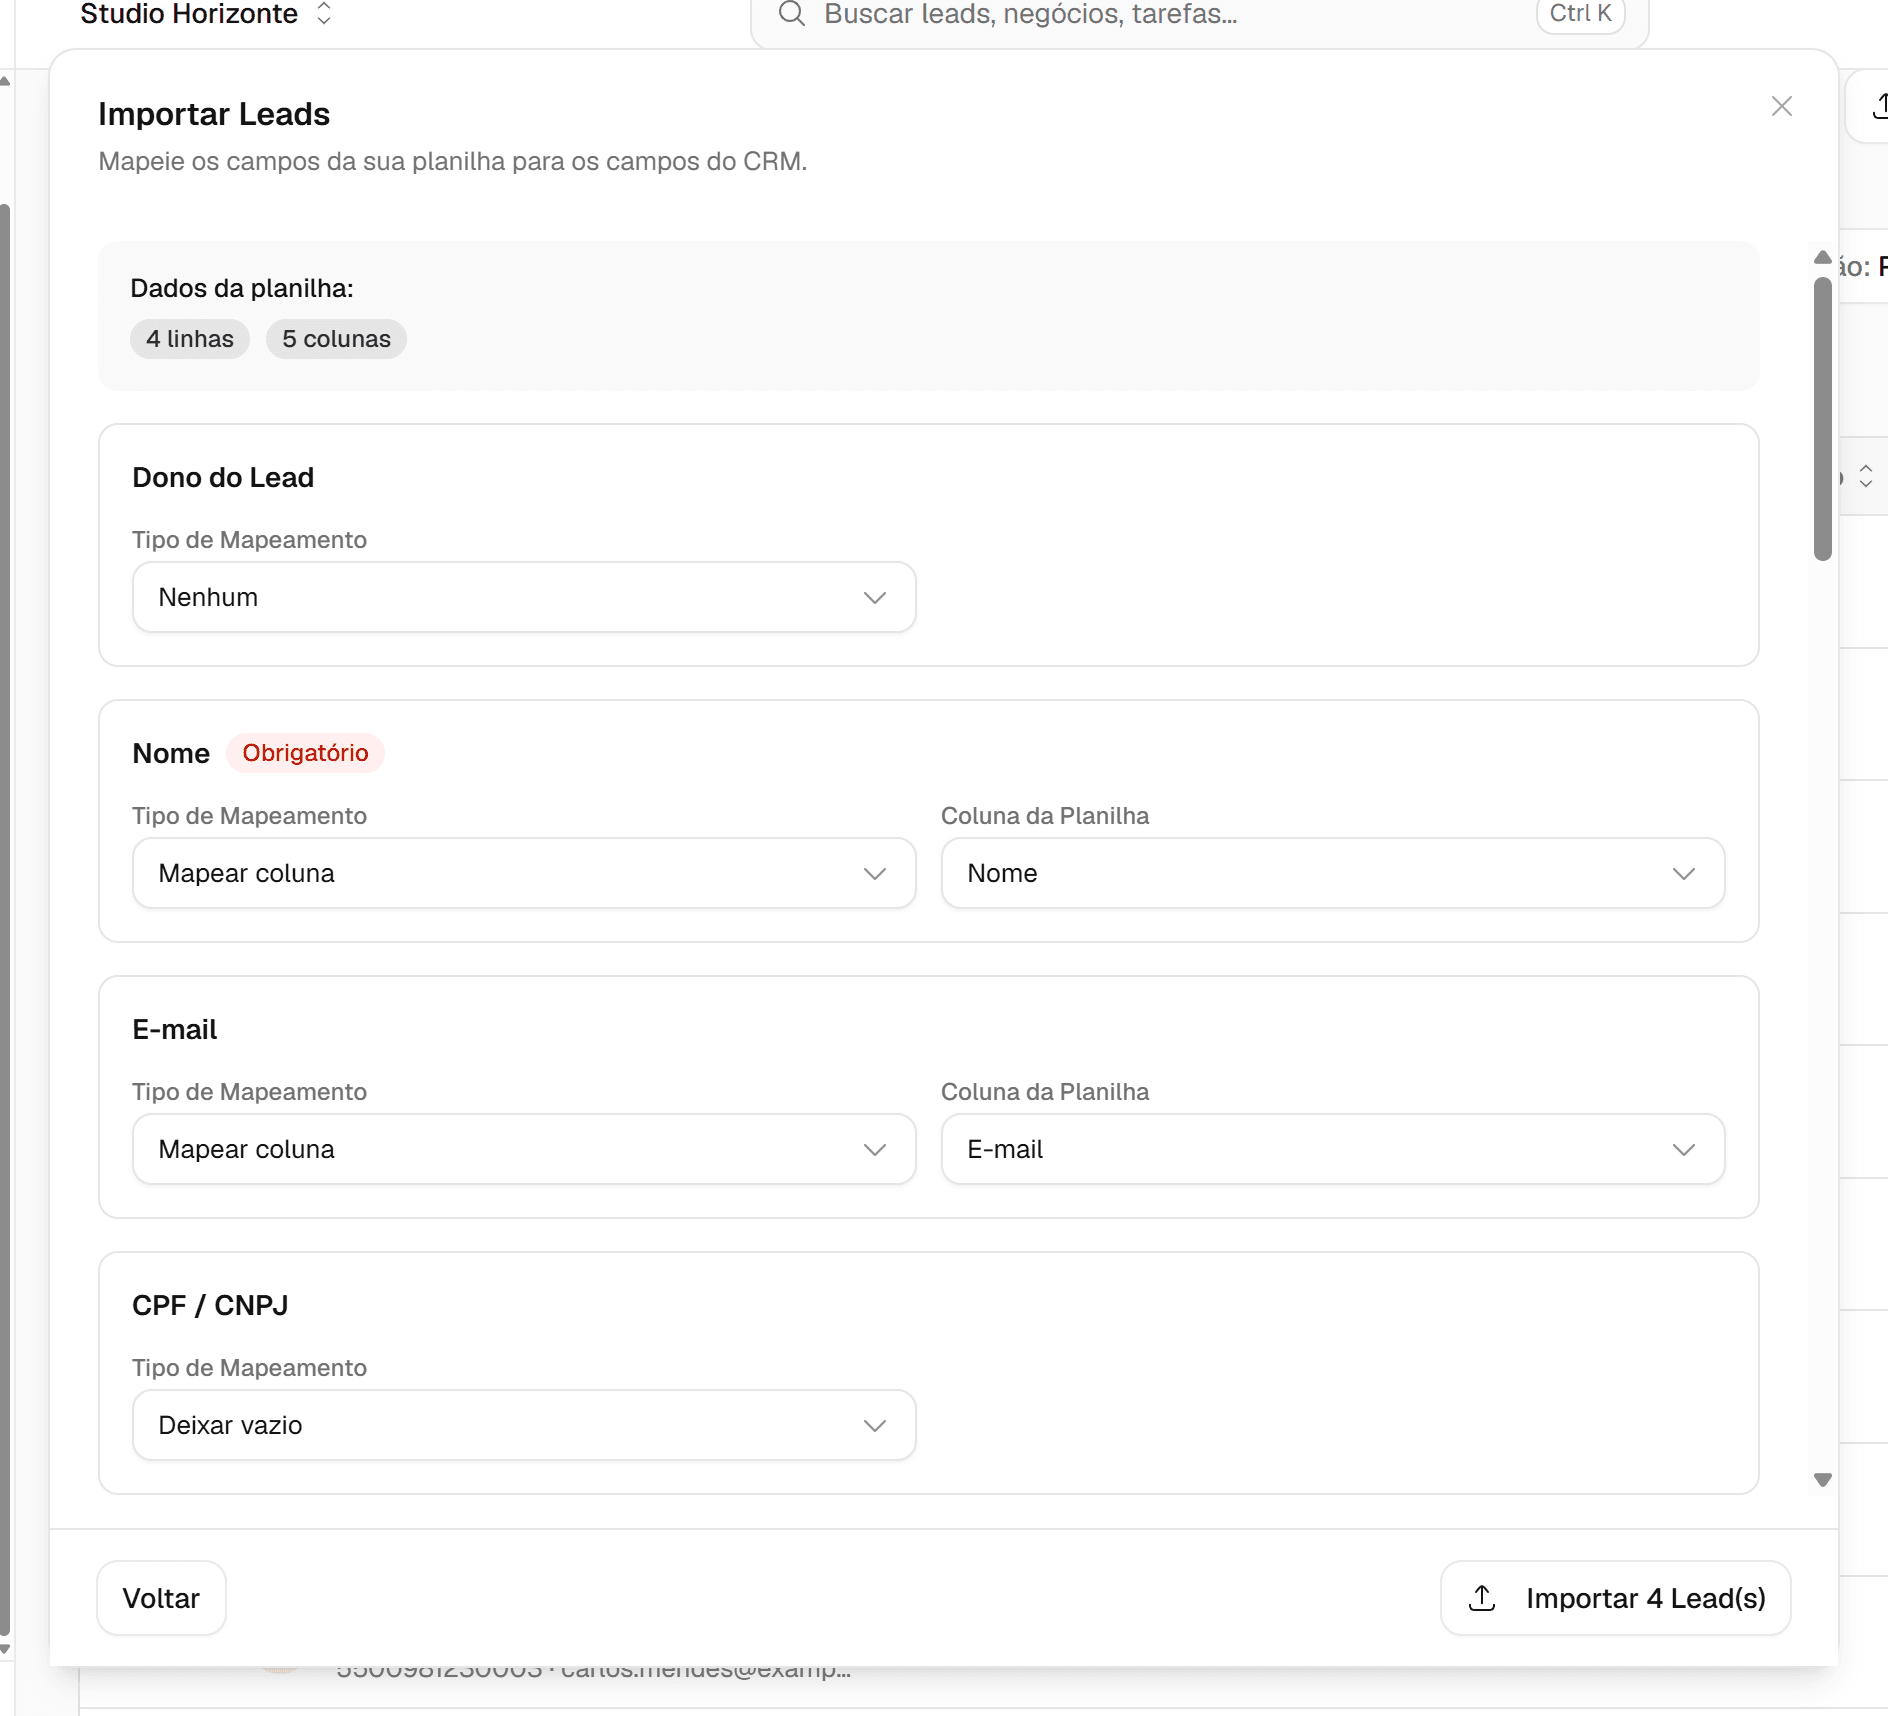Image resolution: width=1888 pixels, height=1716 pixels.
Task: Click the 'Dados da planilha:' label
Action: point(242,289)
